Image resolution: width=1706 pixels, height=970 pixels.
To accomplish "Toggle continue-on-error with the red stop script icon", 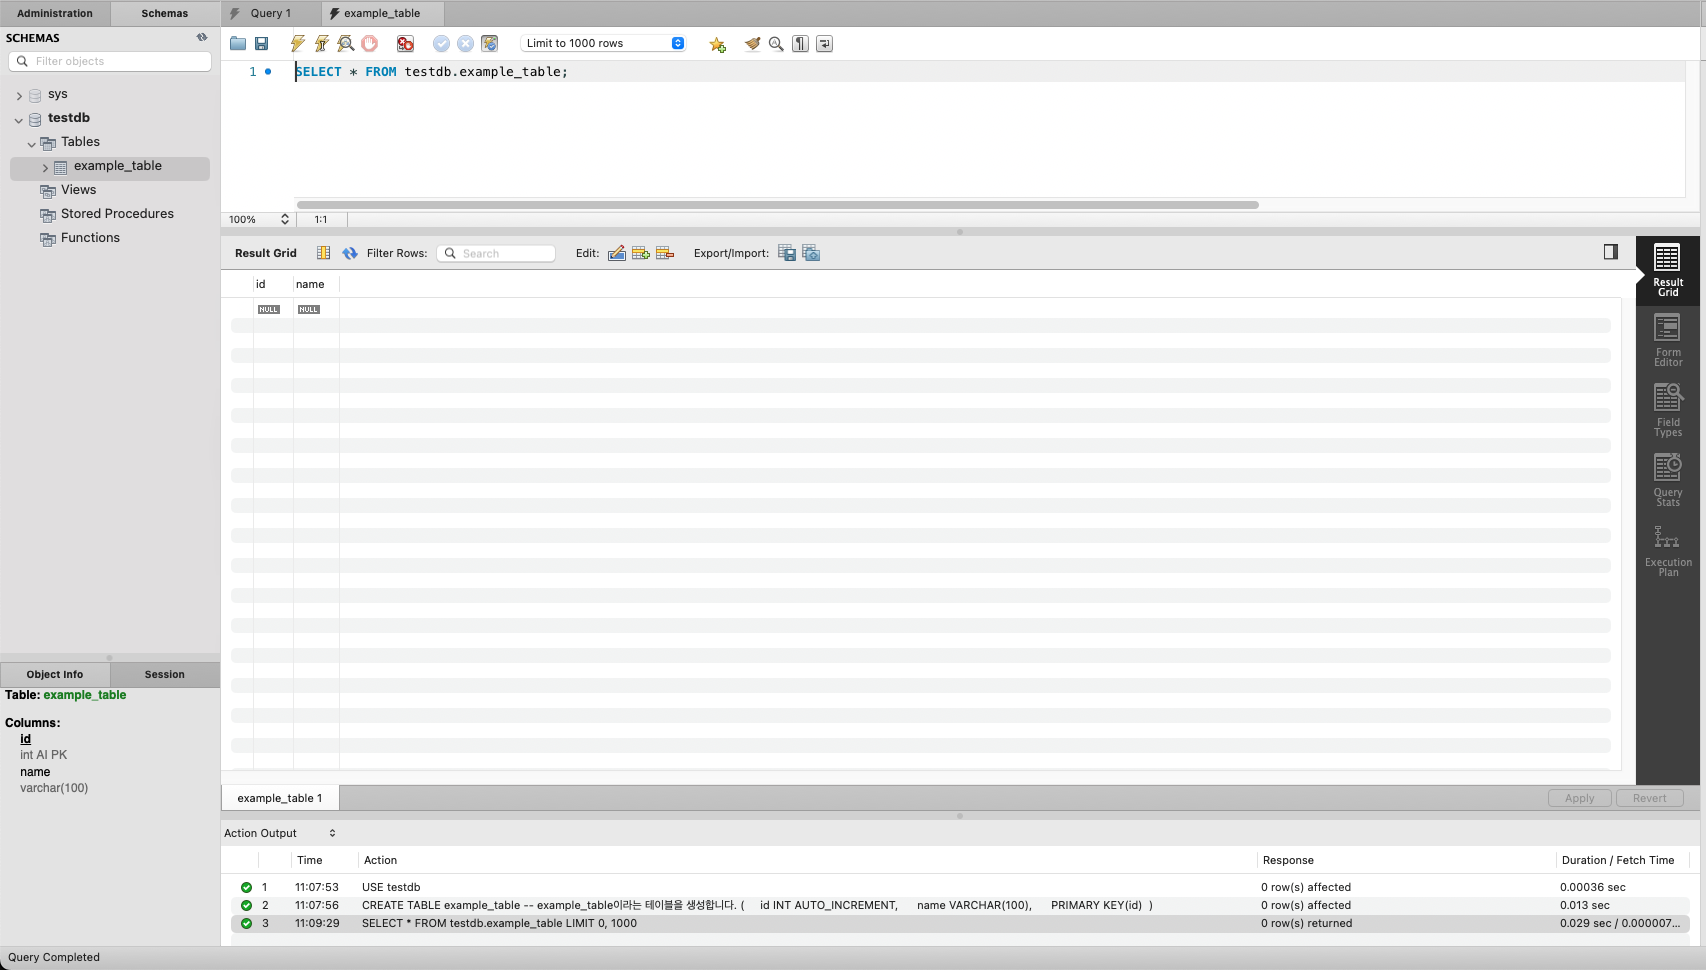I will tap(405, 44).
